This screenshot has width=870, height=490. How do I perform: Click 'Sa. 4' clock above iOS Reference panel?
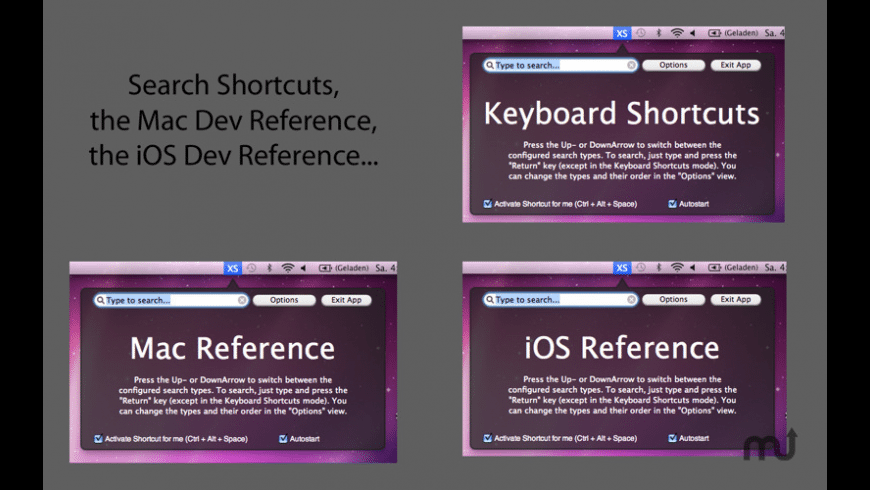click(x=775, y=267)
